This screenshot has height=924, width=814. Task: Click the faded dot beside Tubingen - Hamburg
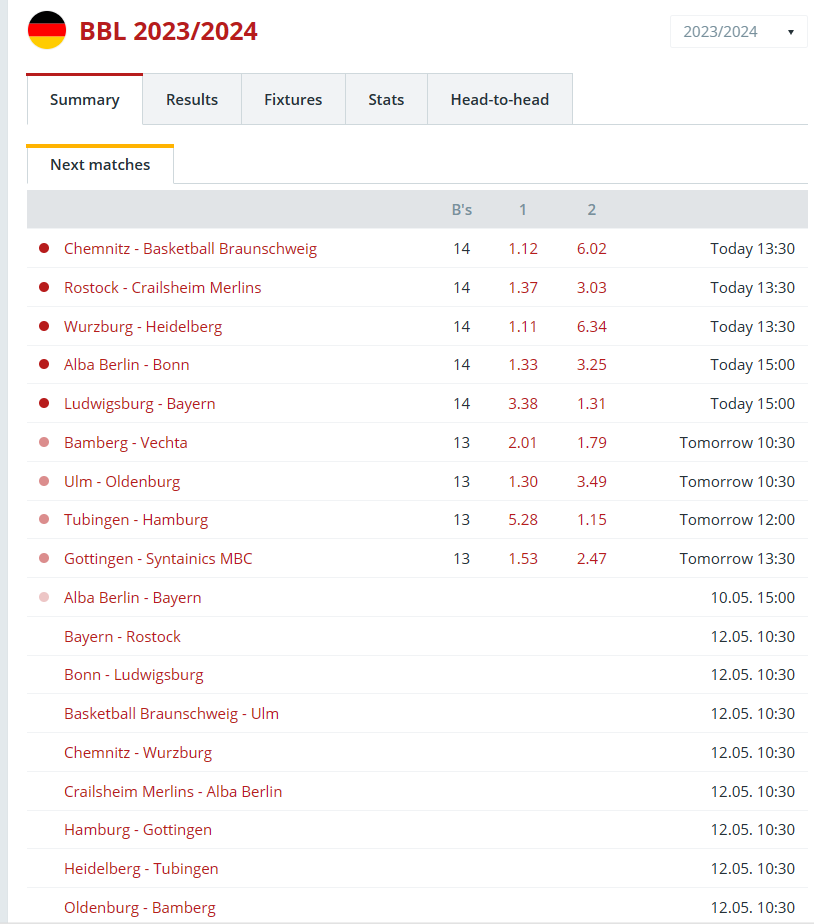click(44, 519)
